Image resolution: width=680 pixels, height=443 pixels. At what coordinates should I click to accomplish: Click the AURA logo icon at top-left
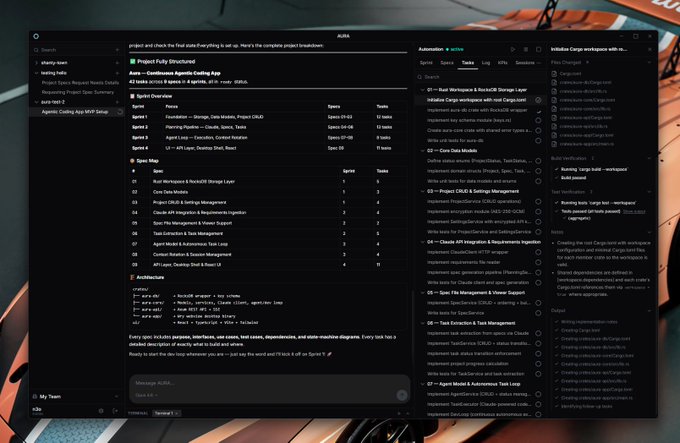click(x=36, y=35)
